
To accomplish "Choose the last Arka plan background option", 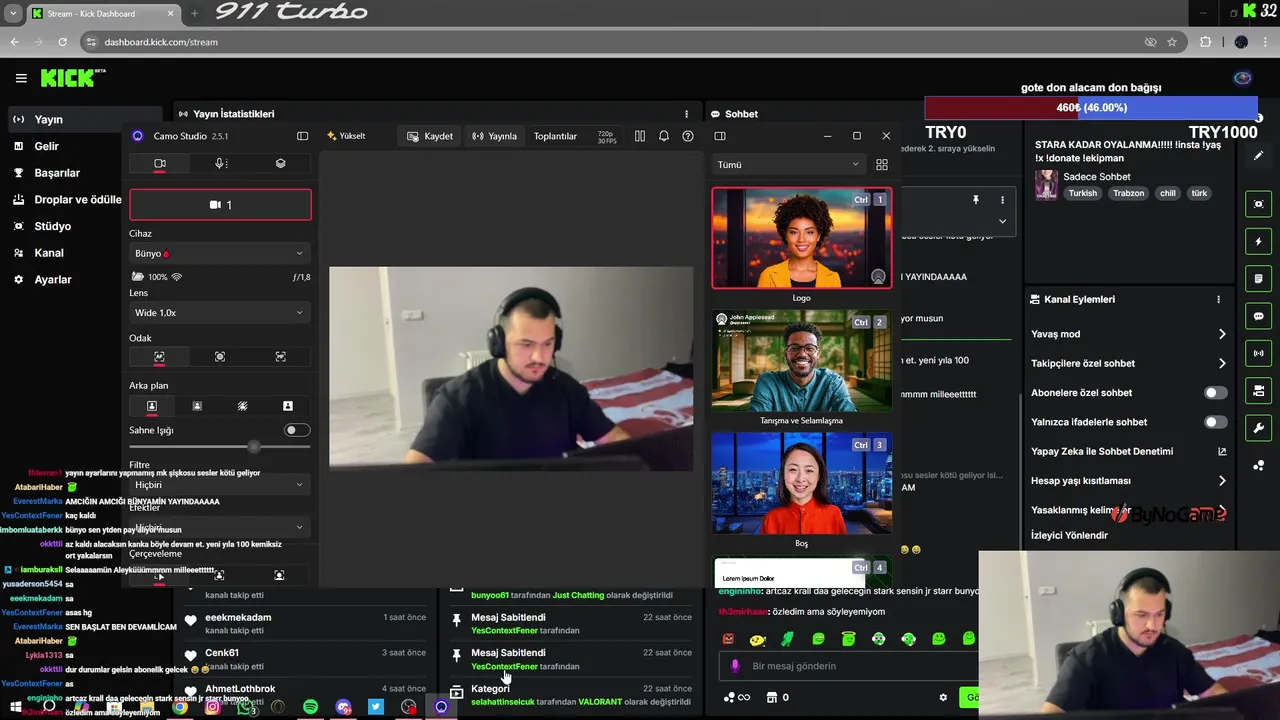I will click(288, 406).
